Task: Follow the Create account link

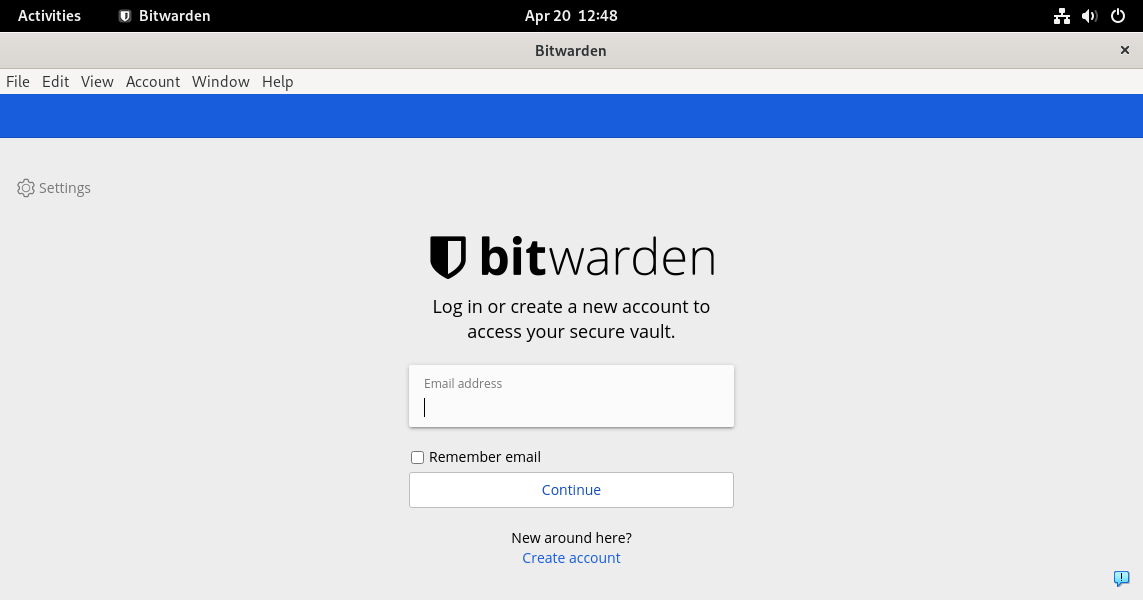Action: (x=571, y=558)
